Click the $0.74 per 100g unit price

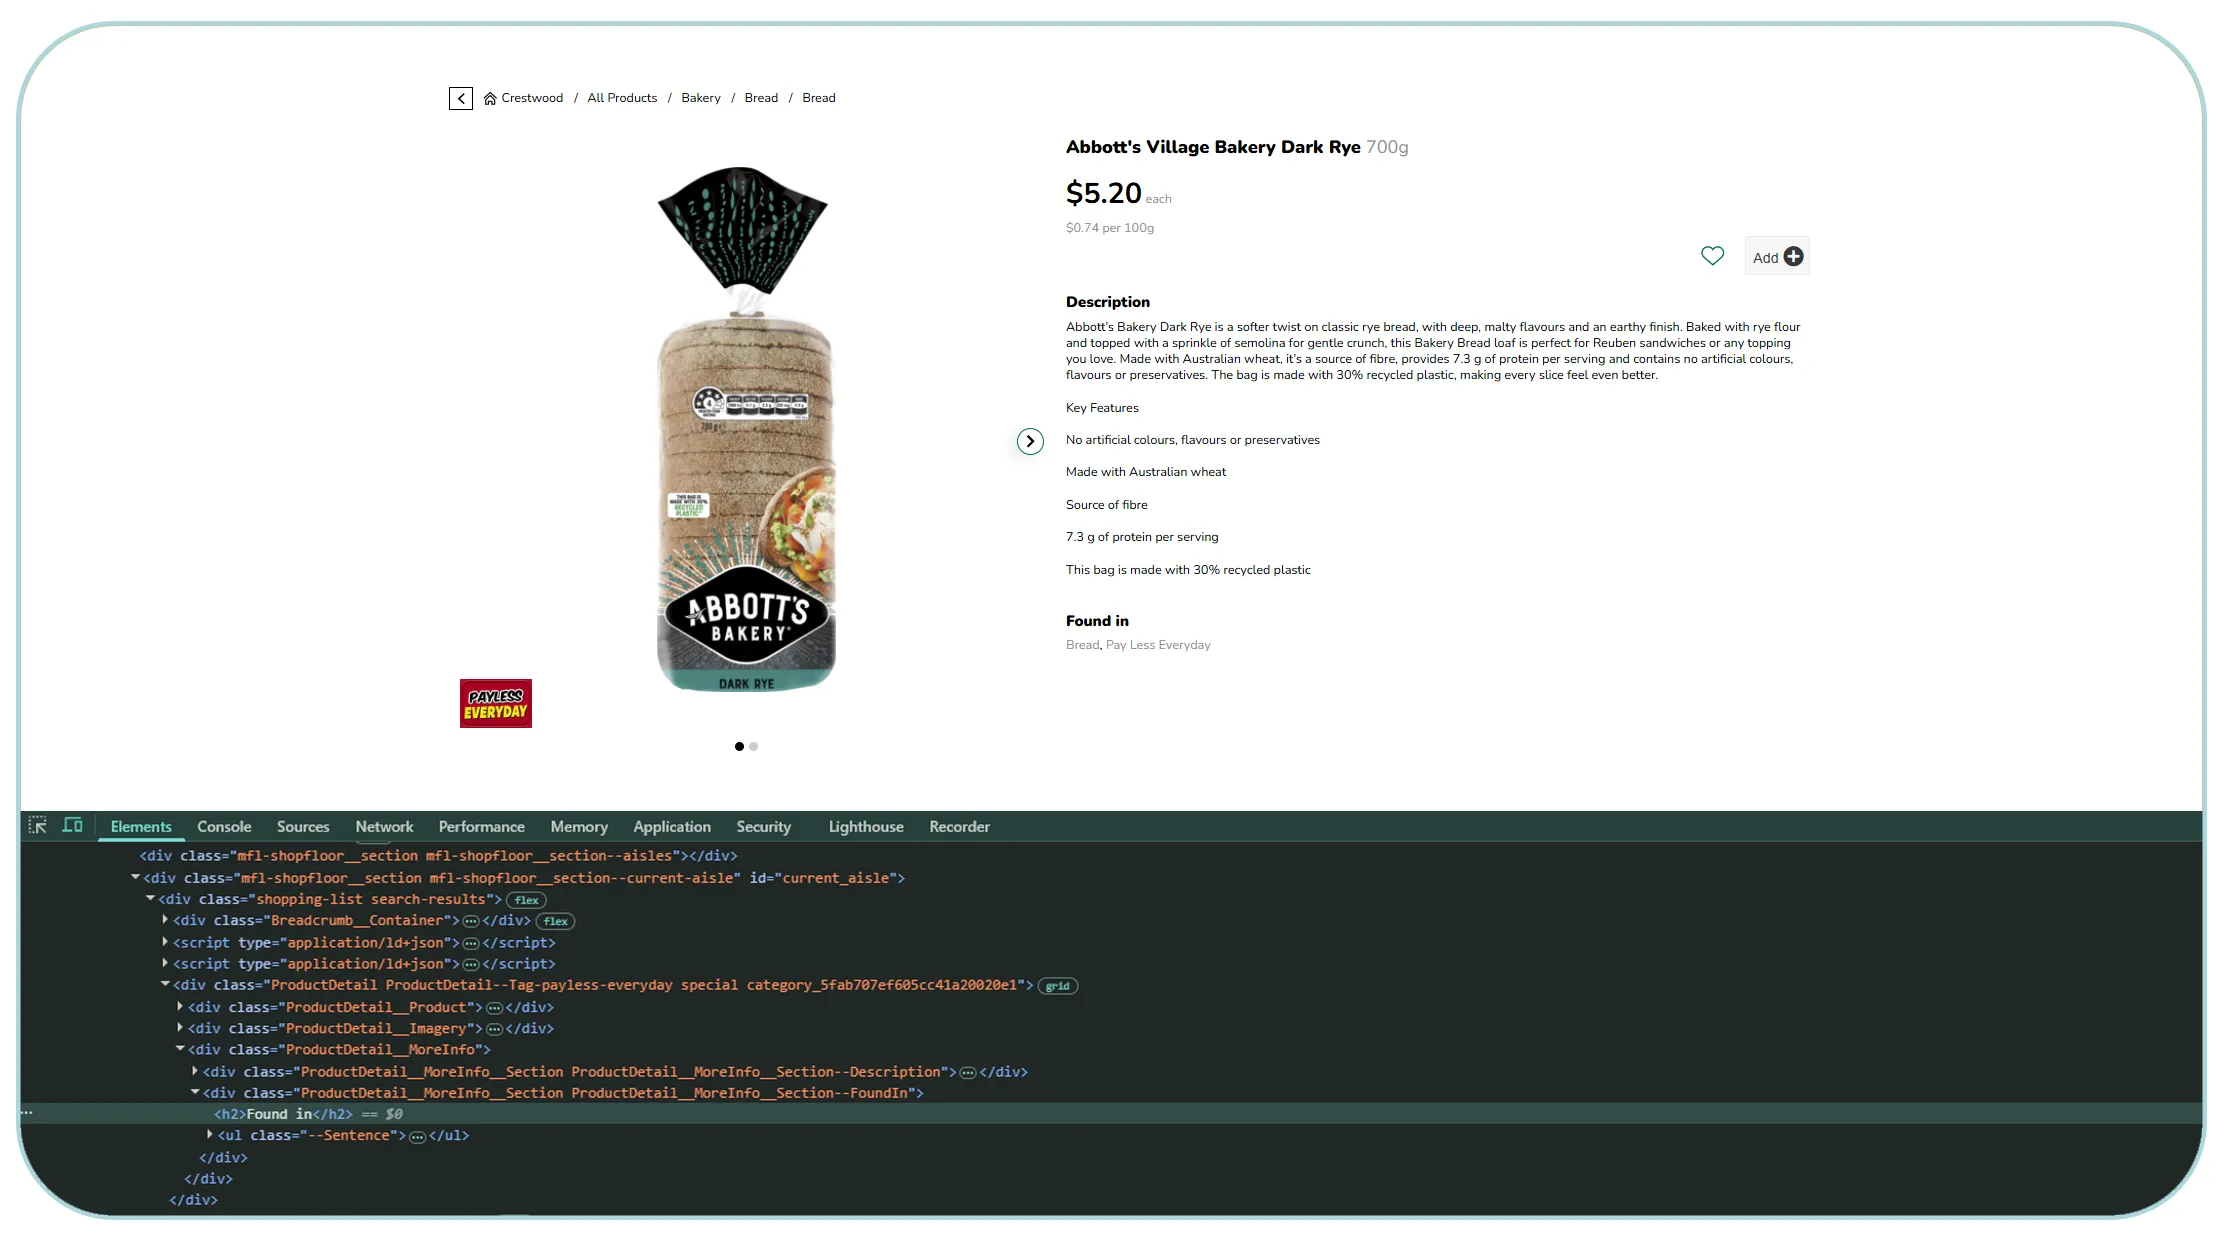(1110, 228)
